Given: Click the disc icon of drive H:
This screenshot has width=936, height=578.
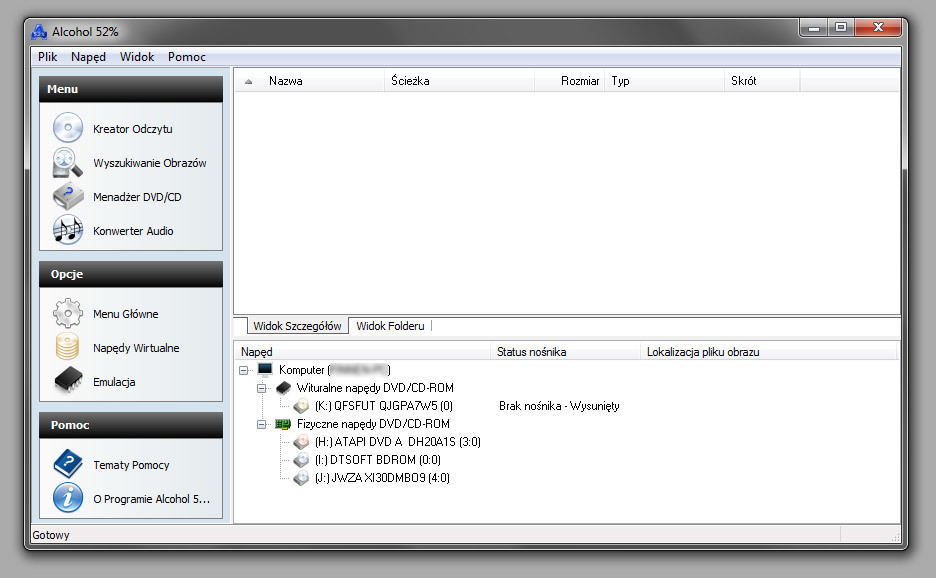Looking at the screenshot, I should 301,442.
